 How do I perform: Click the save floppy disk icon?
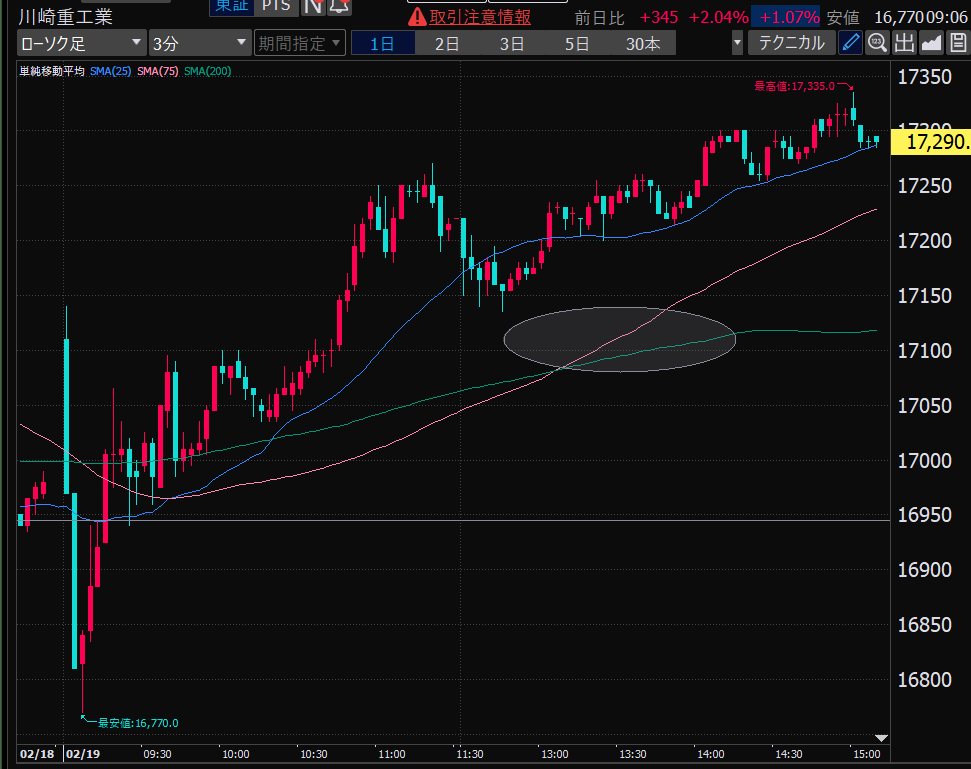pos(957,42)
